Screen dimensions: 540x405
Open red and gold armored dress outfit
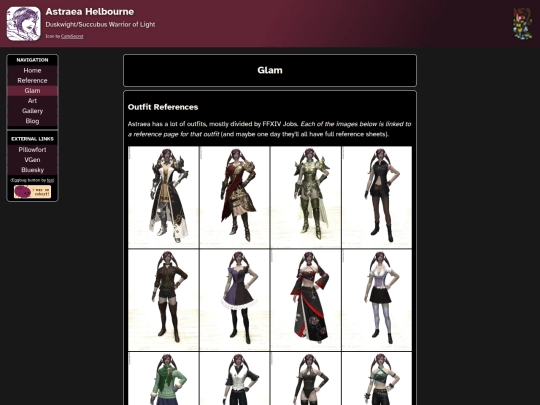[235, 197]
